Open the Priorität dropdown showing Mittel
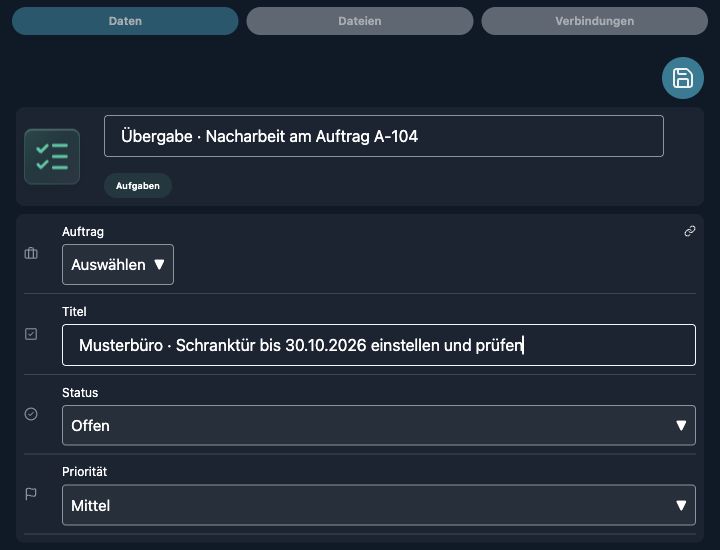The width and height of the screenshot is (720, 550). pos(379,505)
